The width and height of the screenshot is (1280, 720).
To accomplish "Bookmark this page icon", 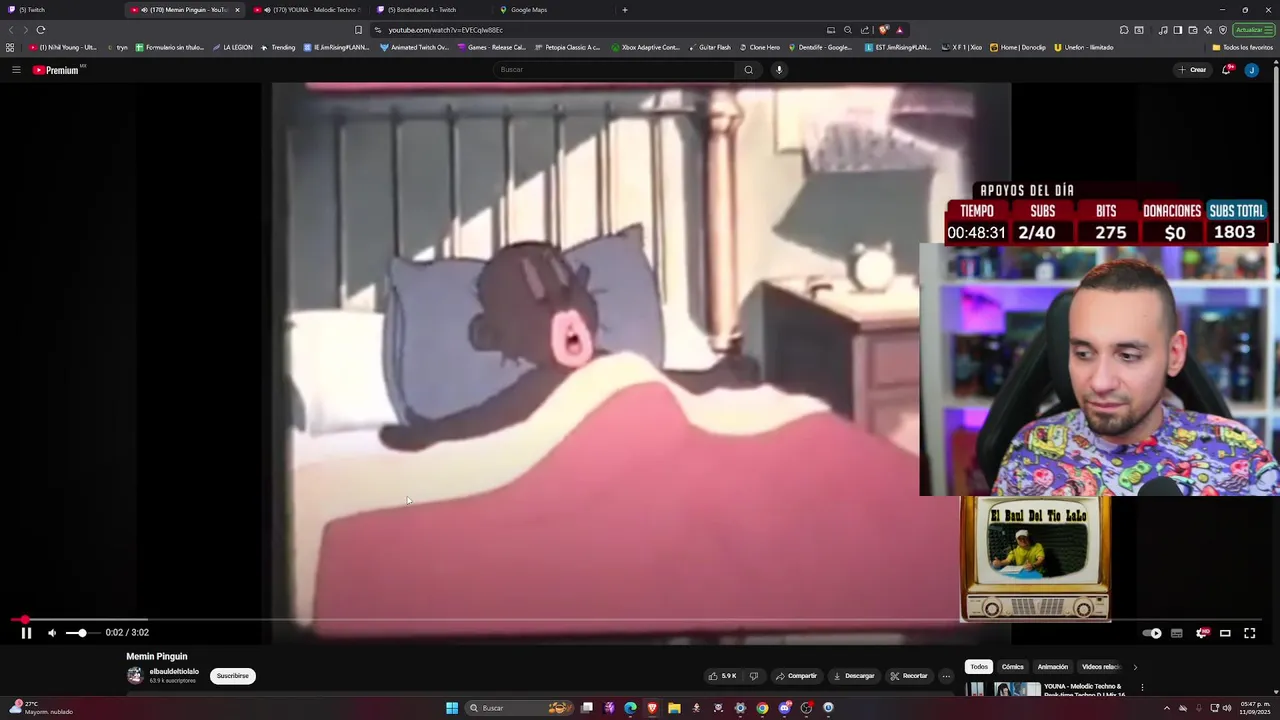I will tap(358, 30).
